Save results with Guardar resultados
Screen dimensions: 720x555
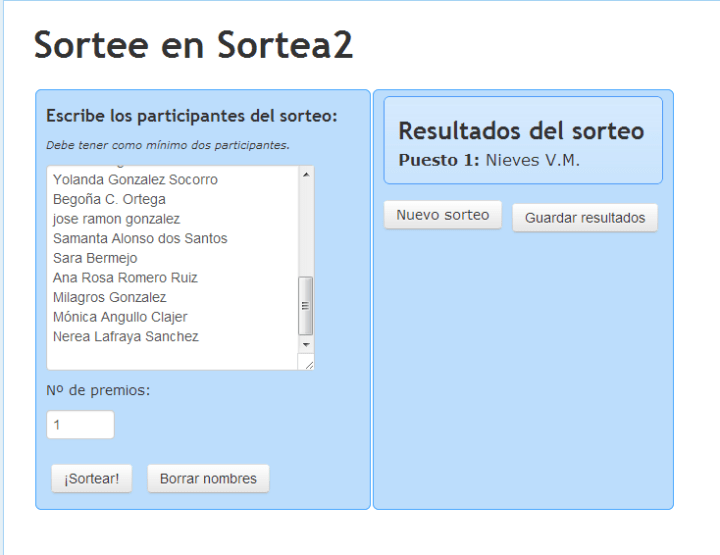coord(585,218)
